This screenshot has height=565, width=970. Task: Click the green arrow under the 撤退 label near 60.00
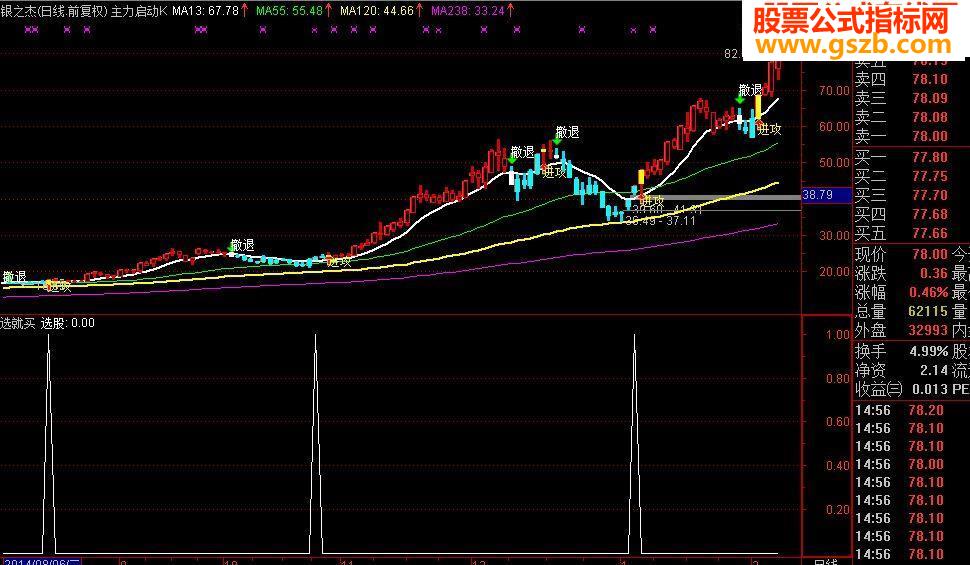(557, 142)
